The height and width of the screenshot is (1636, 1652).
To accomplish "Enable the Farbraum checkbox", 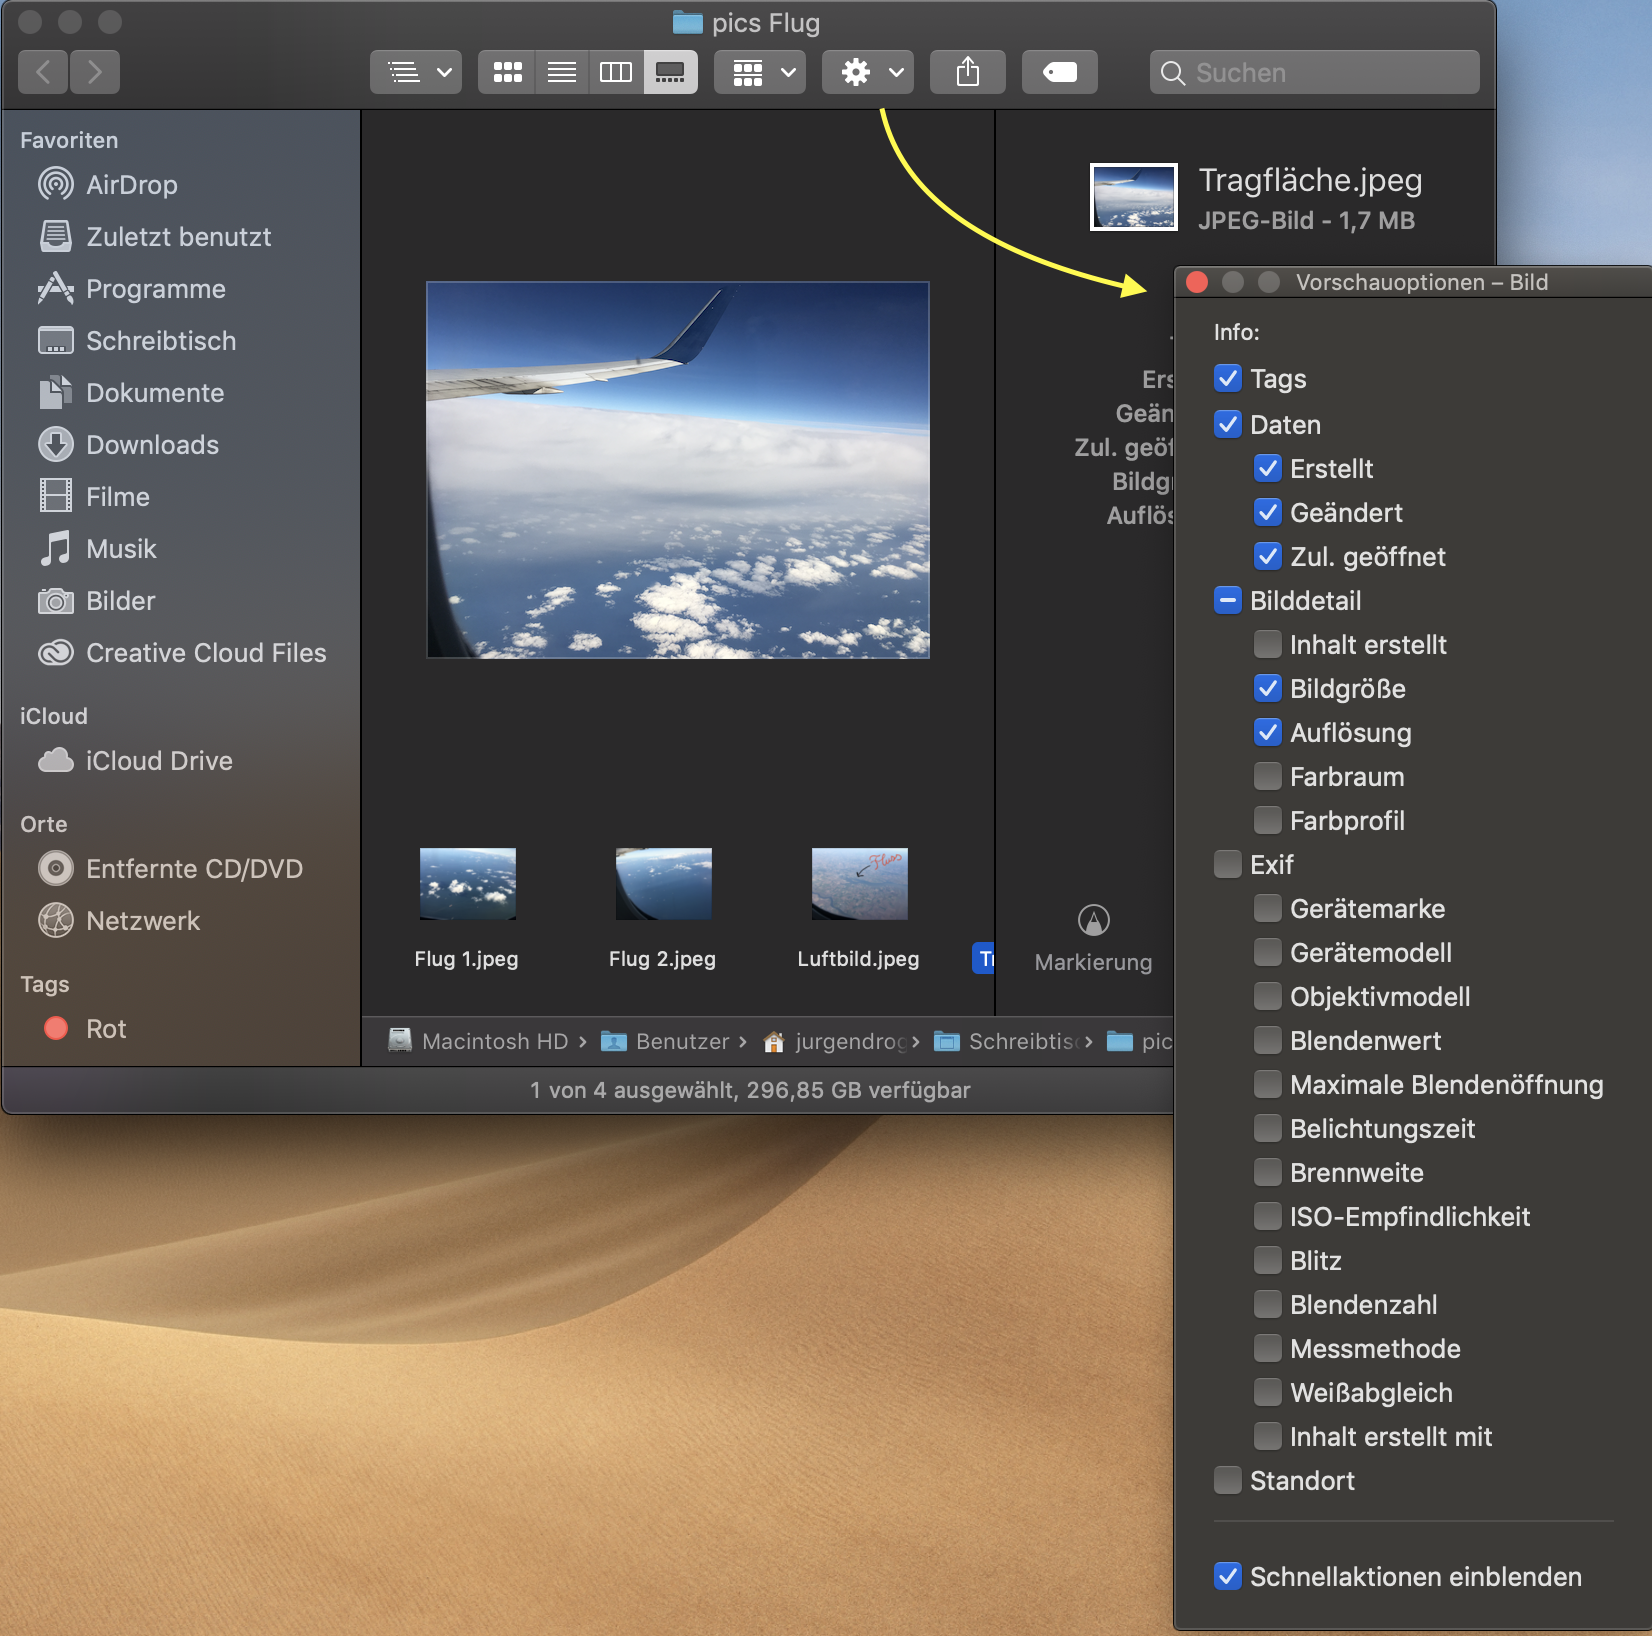I will pos(1268,776).
